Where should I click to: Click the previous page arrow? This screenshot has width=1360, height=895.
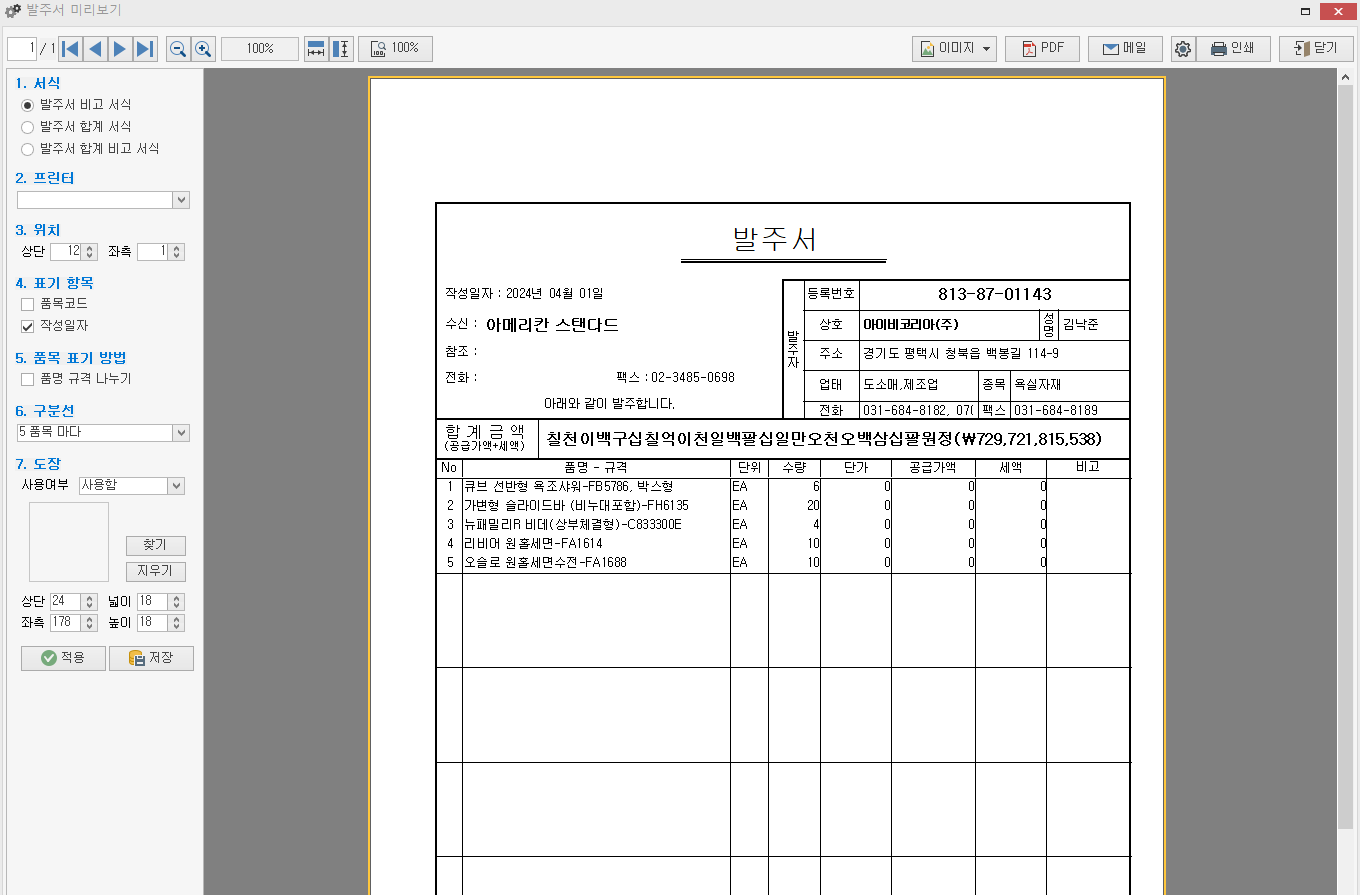coord(95,49)
